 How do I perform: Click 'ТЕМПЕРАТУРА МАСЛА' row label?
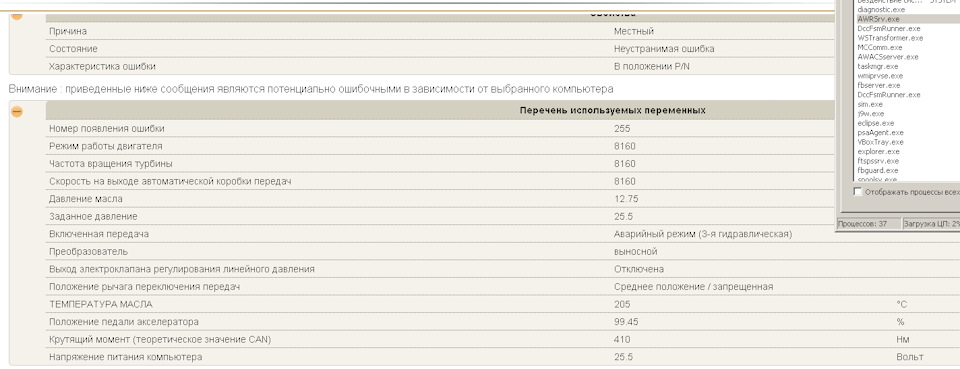coord(100,304)
